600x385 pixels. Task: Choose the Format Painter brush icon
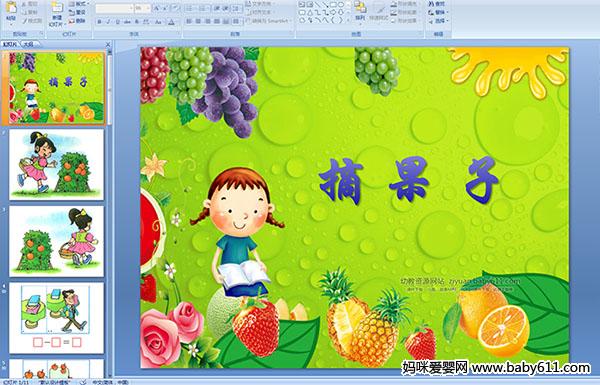(x=32, y=21)
